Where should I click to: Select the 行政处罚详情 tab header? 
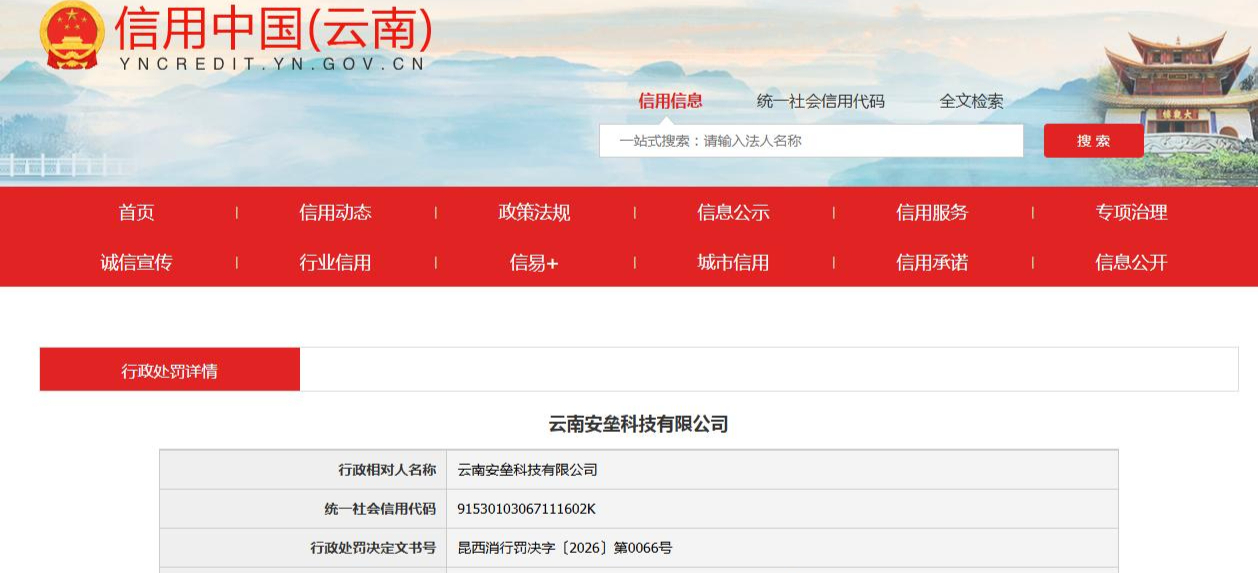[x=170, y=370]
